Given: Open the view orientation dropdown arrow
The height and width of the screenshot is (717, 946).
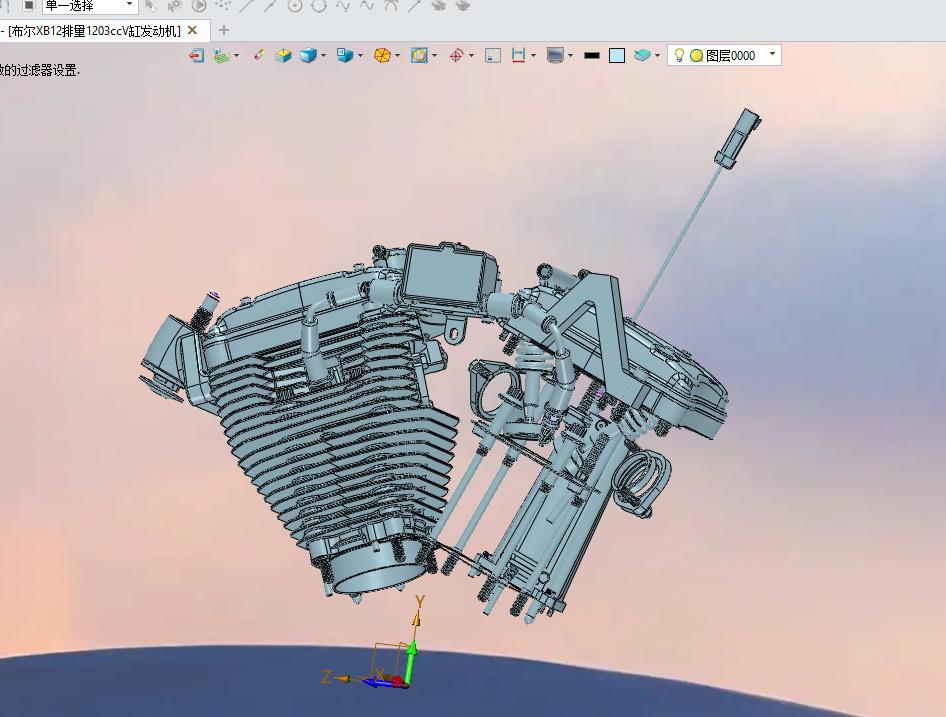Looking at the screenshot, I should coord(361,56).
